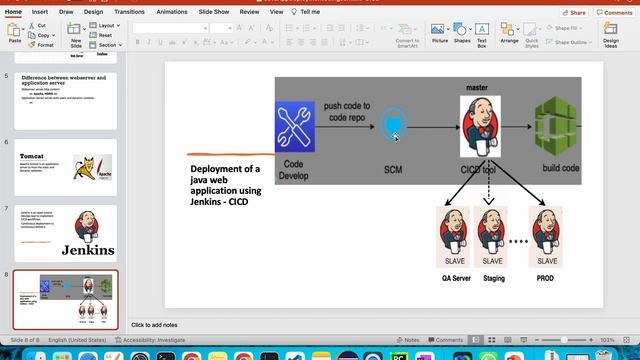Click the Share button
This screenshot has width=640, height=360.
tap(574, 13)
